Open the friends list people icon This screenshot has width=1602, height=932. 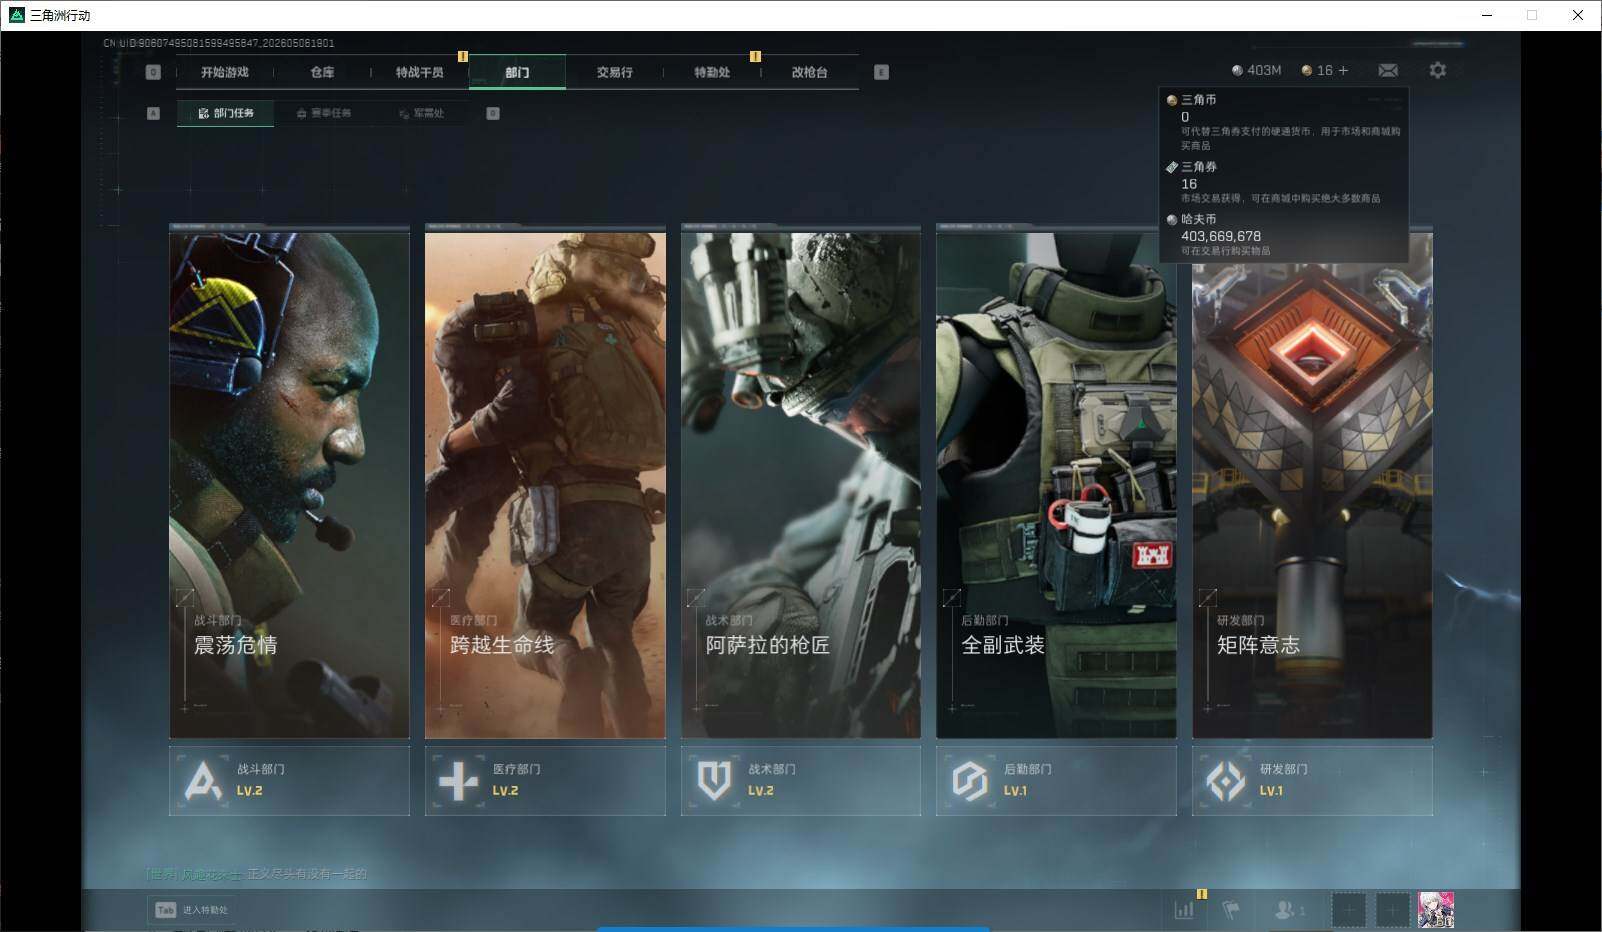(1289, 910)
